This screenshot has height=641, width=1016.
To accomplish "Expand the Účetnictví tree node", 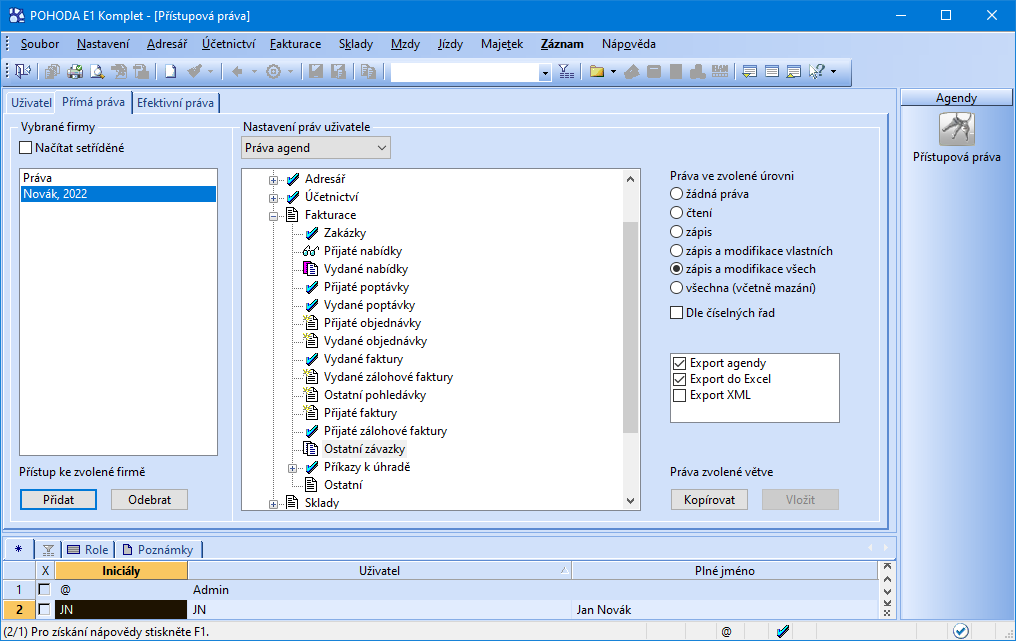I will point(273,198).
